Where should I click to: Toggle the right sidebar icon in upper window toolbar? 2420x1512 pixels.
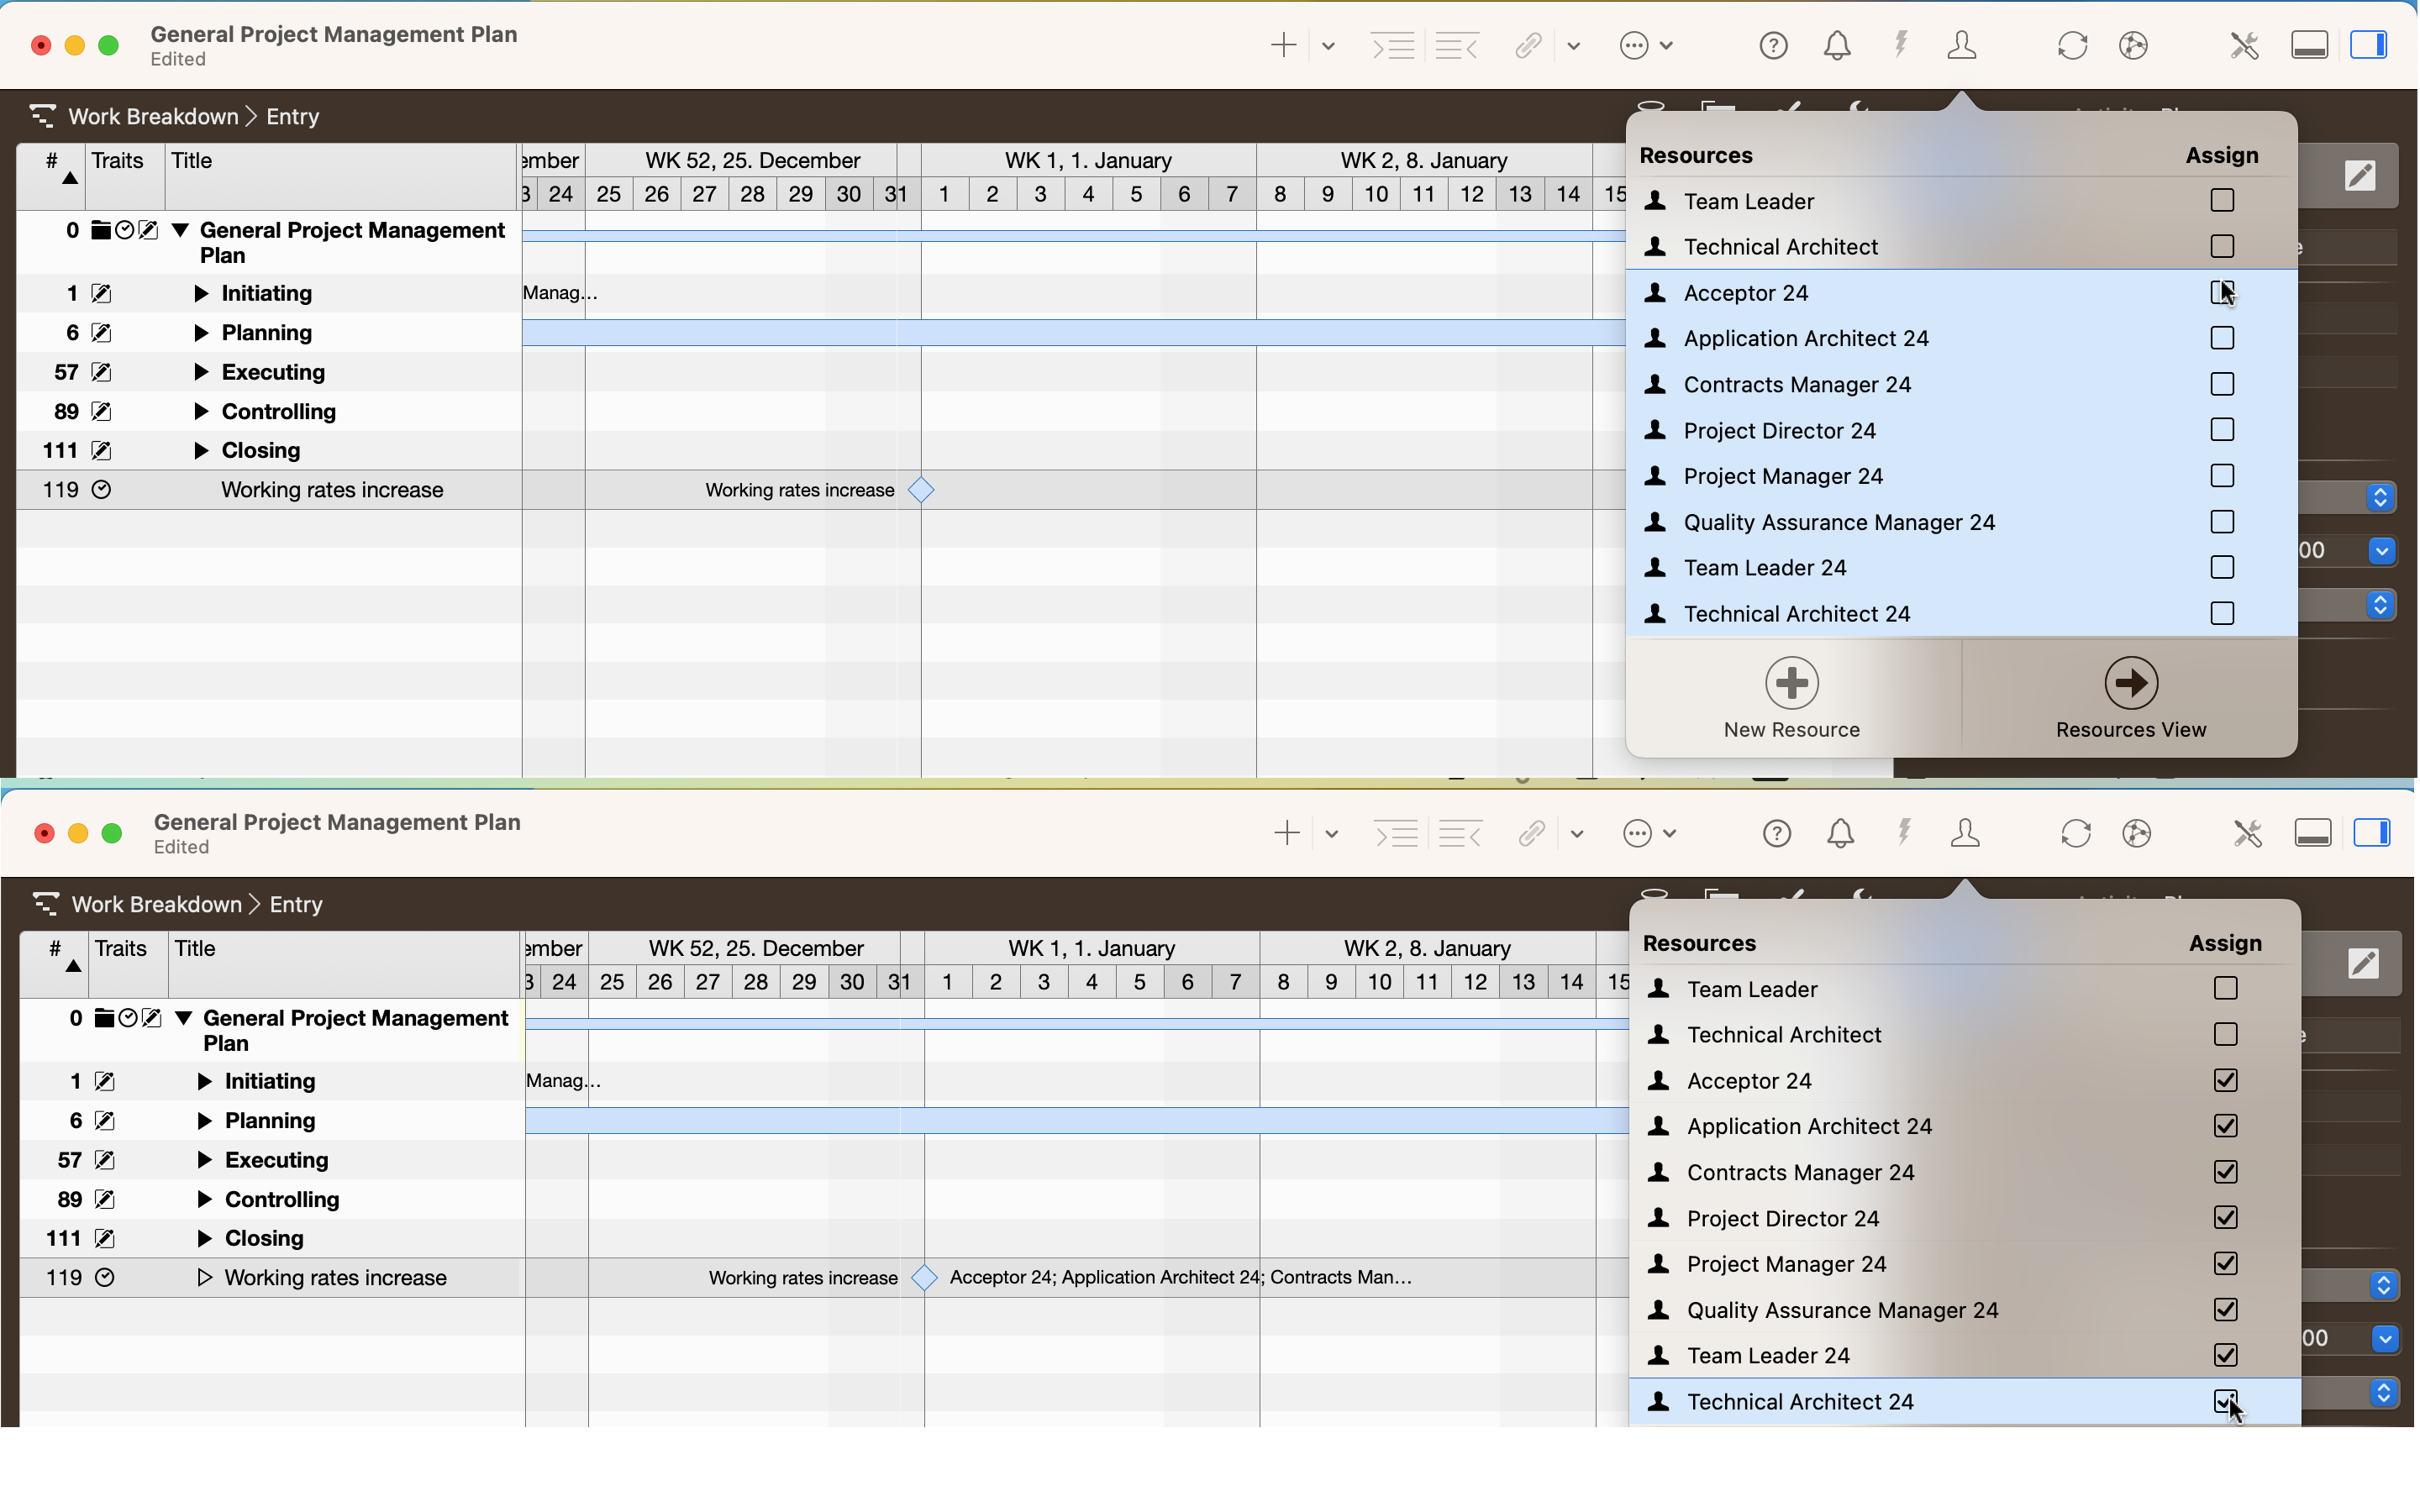point(2369,45)
